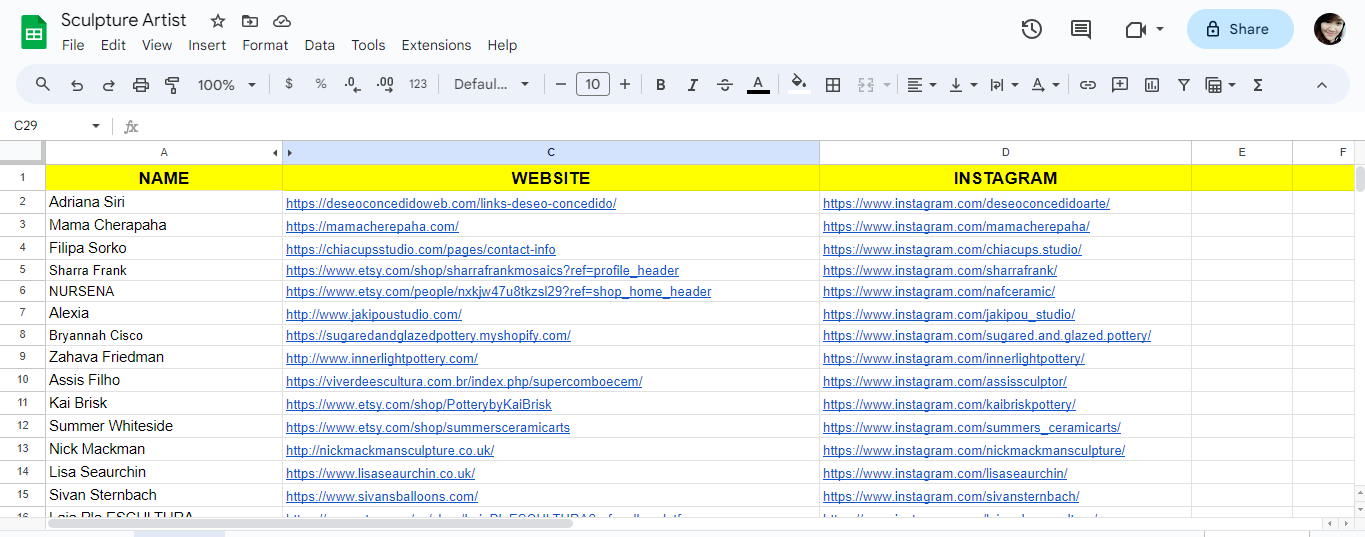This screenshot has width=1365, height=537.
Task: Open version history clock icon
Action: tap(1032, 29)
